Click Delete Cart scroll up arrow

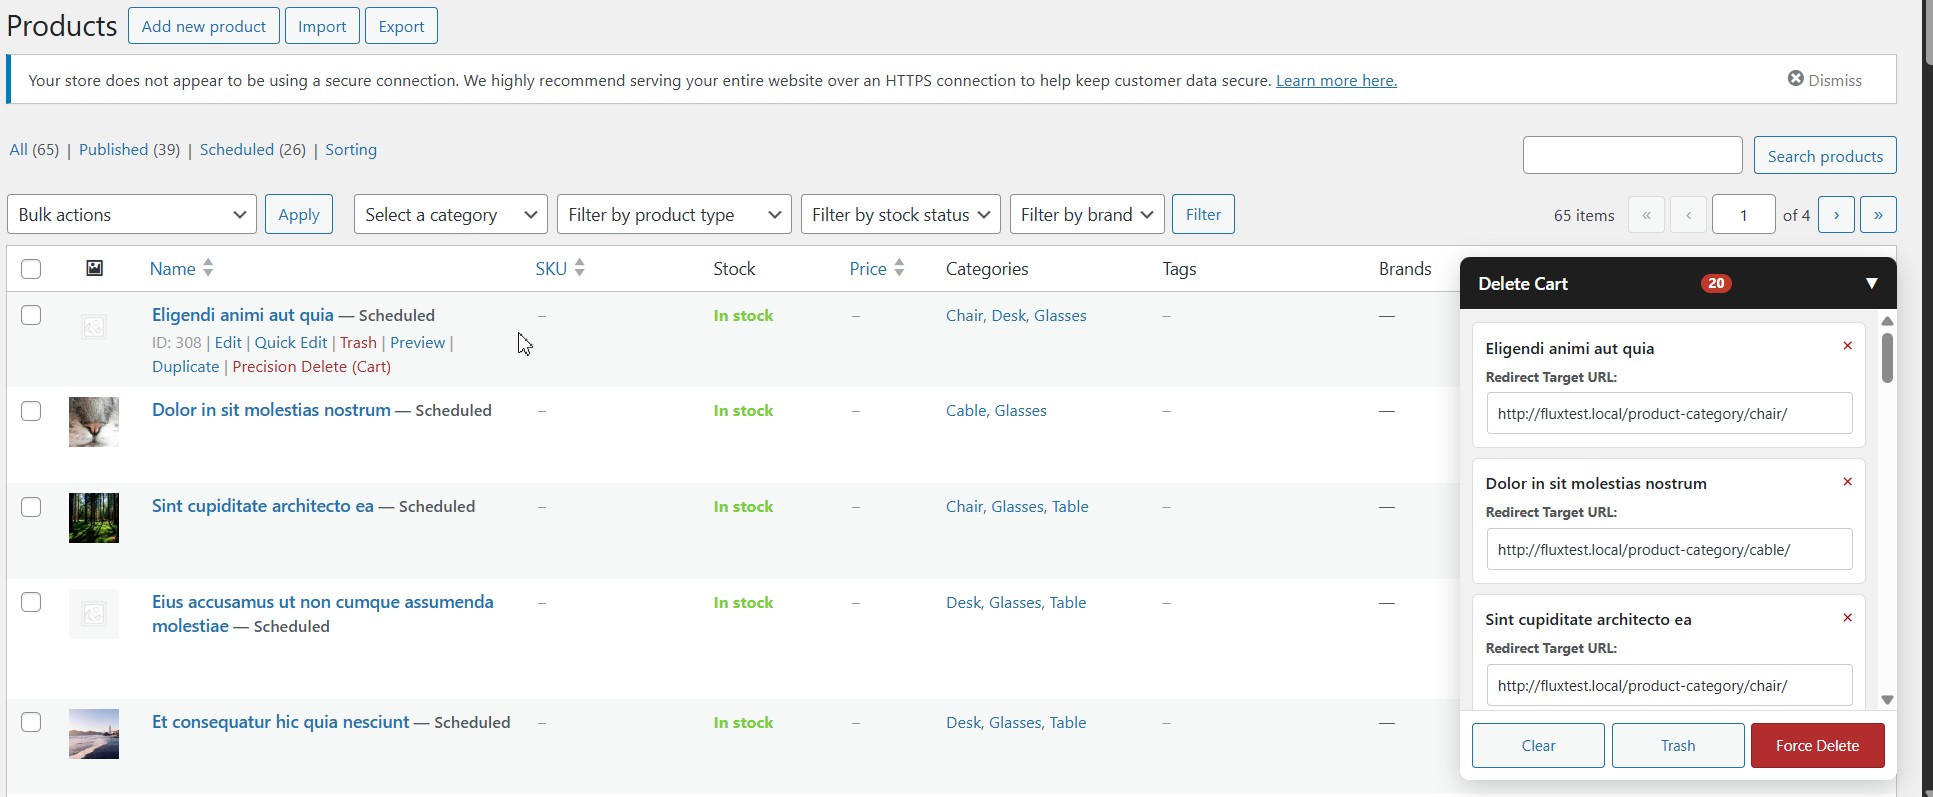point(1887,321)
